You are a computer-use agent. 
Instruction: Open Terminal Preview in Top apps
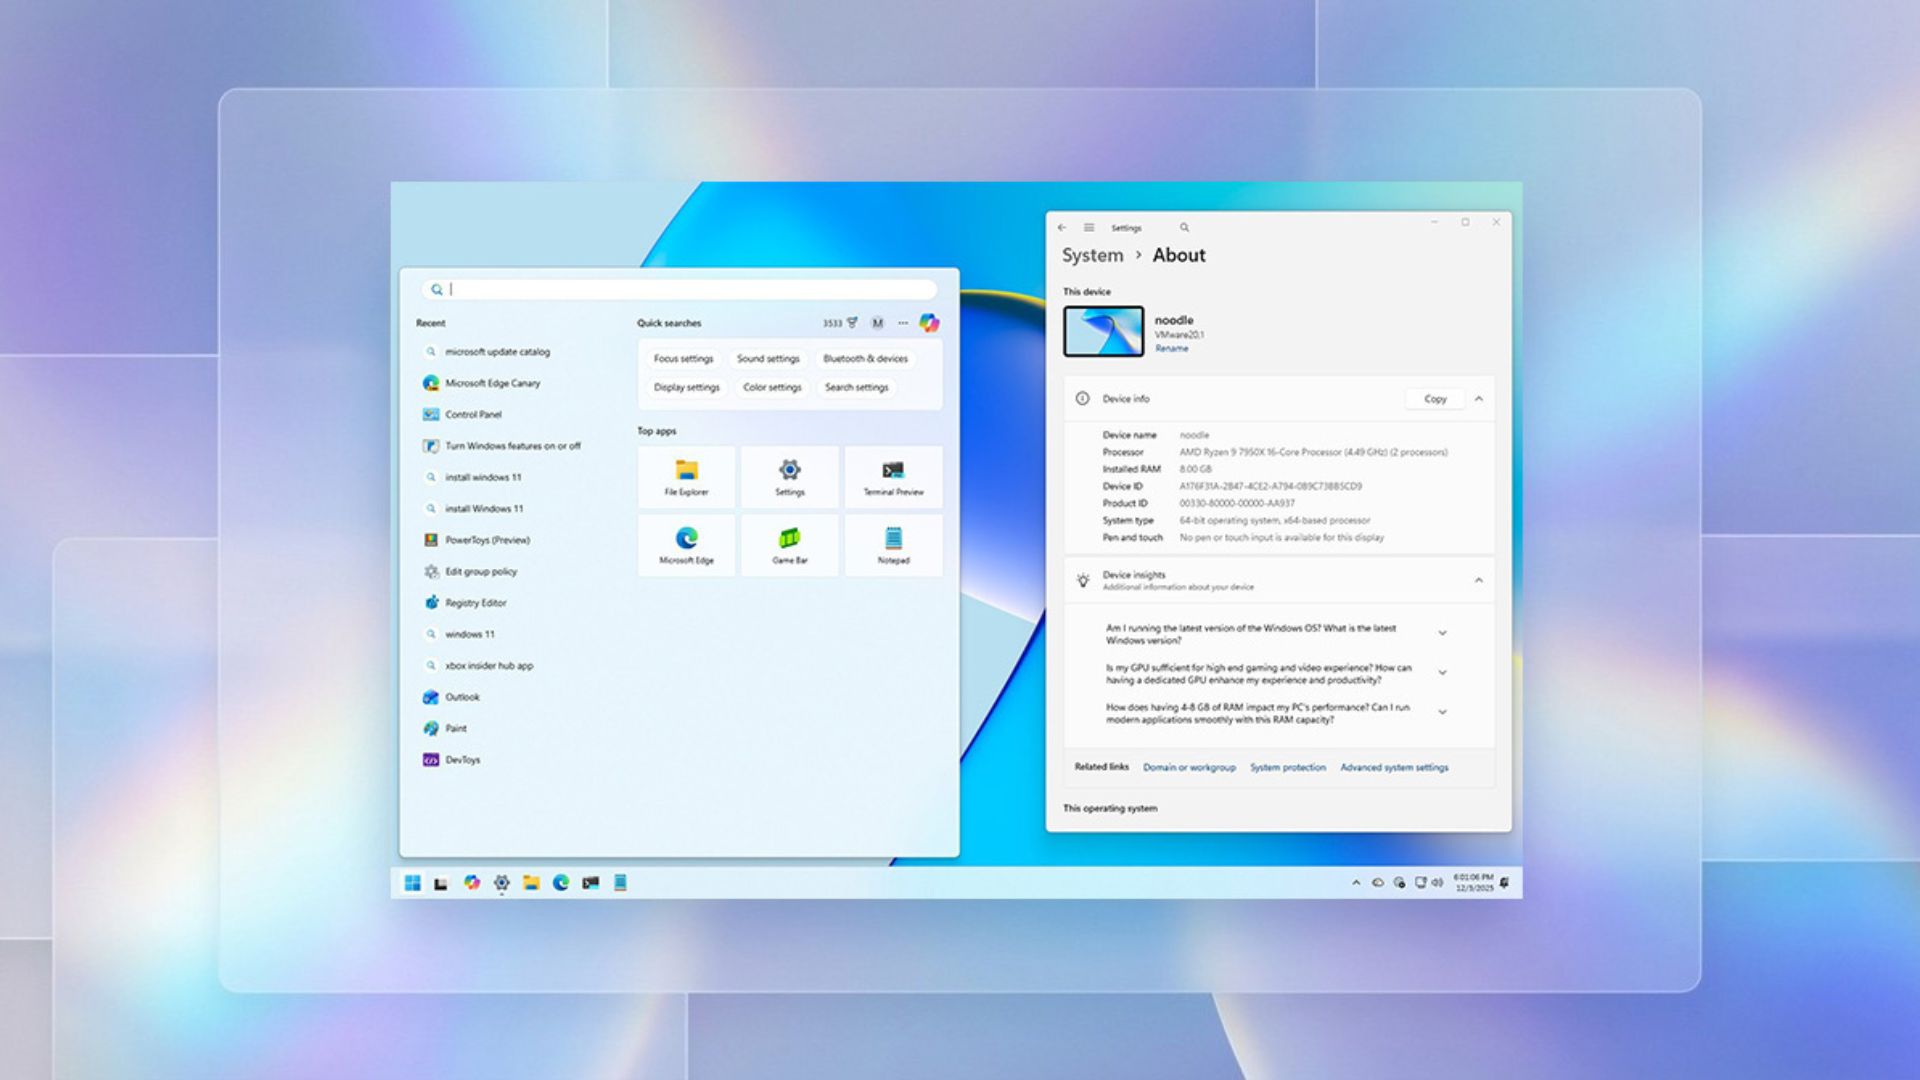[893, 477]
